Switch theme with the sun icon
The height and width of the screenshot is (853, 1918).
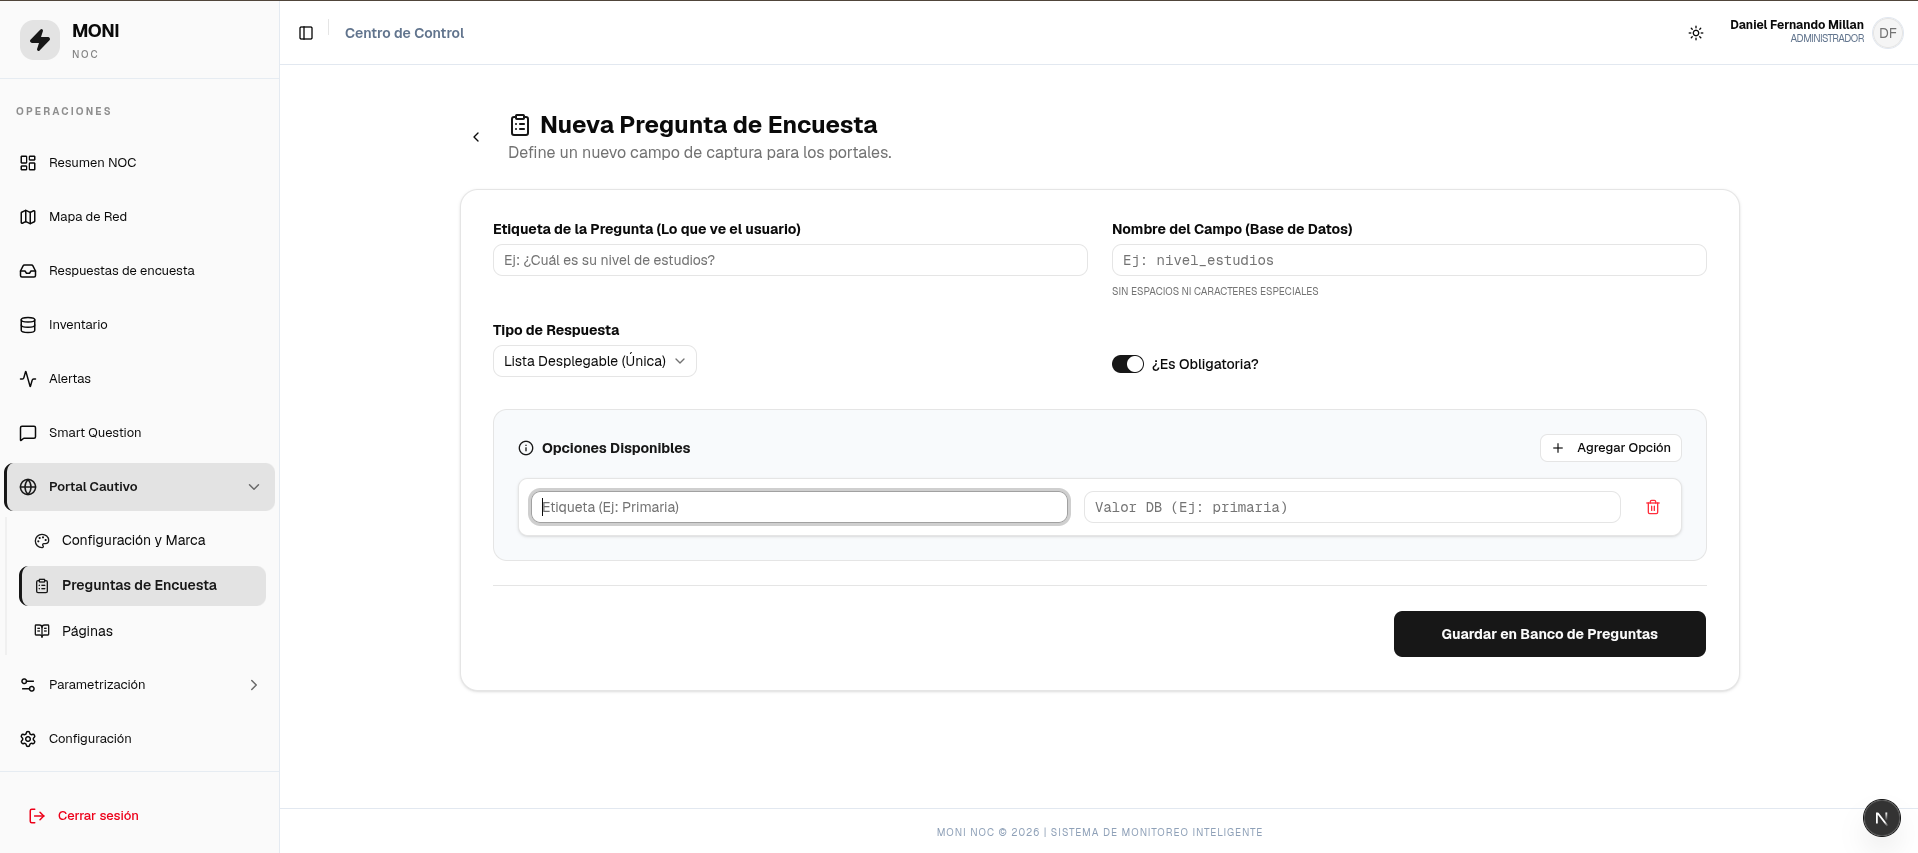coord(1696,33)
